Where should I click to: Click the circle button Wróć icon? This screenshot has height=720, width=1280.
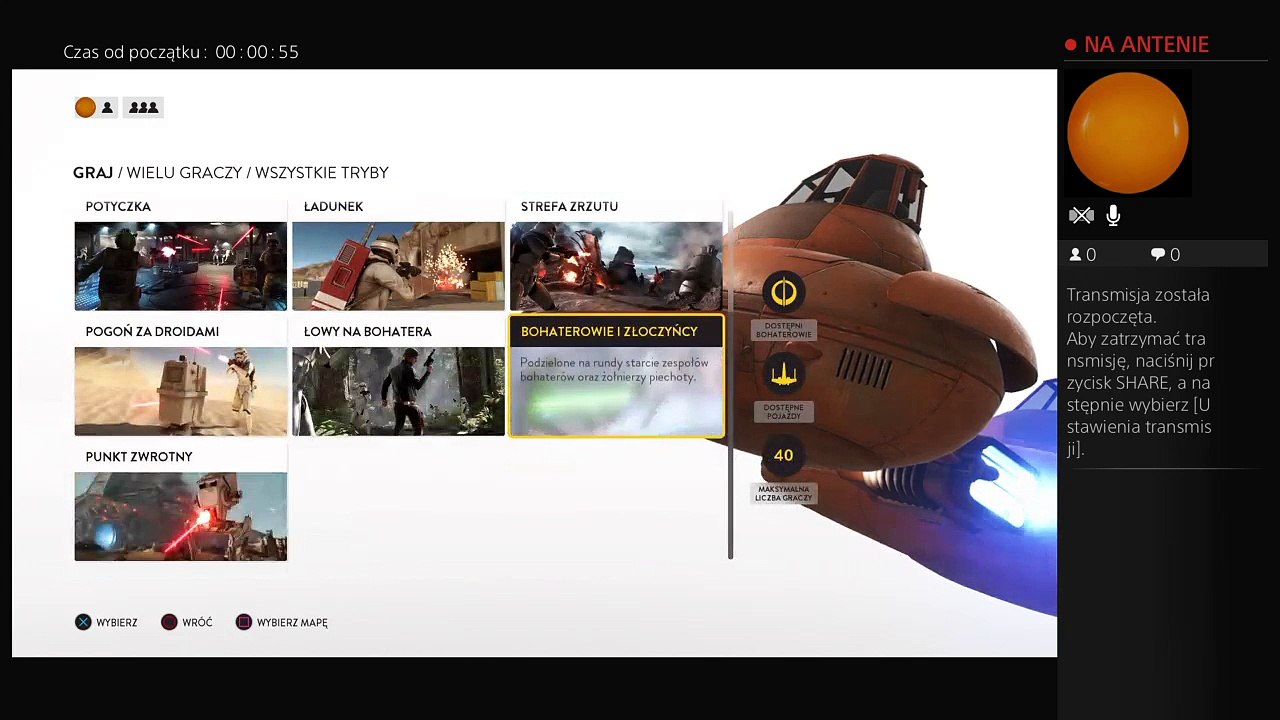(169, 622)
